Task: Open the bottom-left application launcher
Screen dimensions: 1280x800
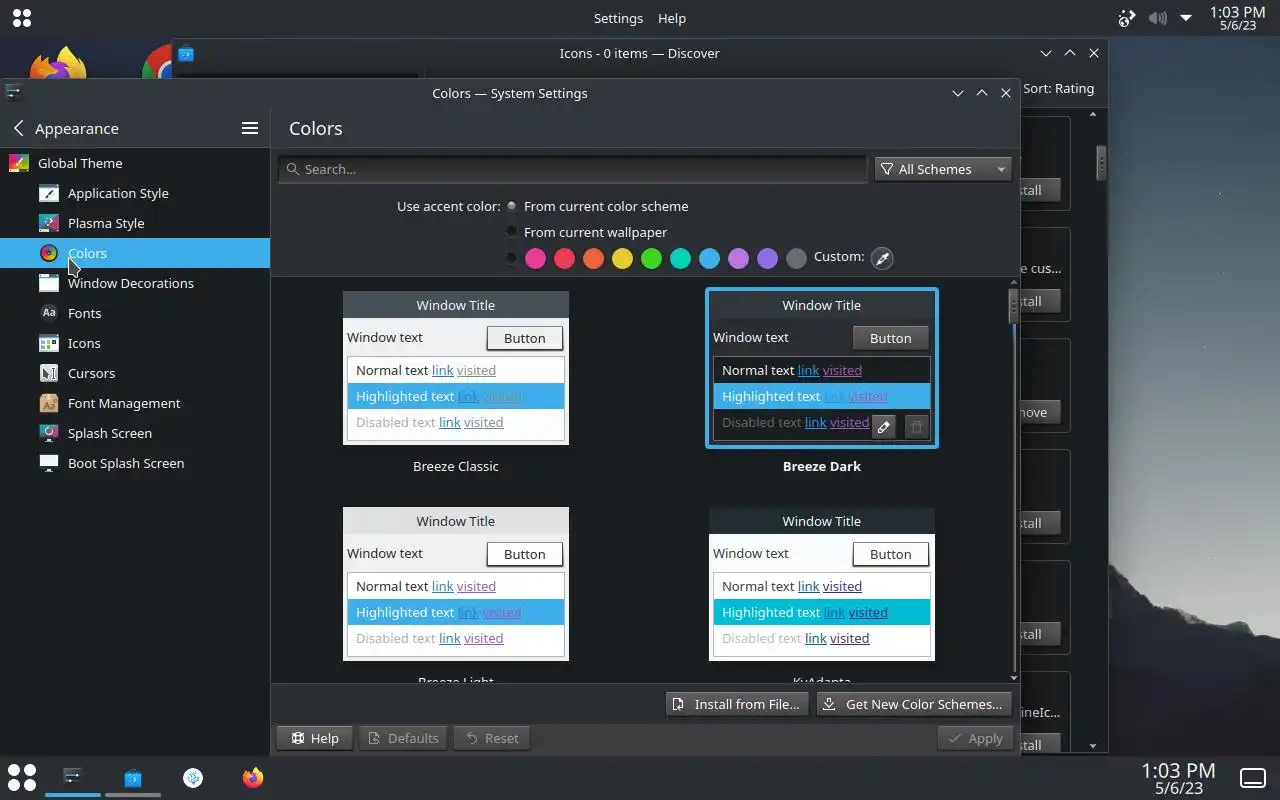Action: click(22, 777)
